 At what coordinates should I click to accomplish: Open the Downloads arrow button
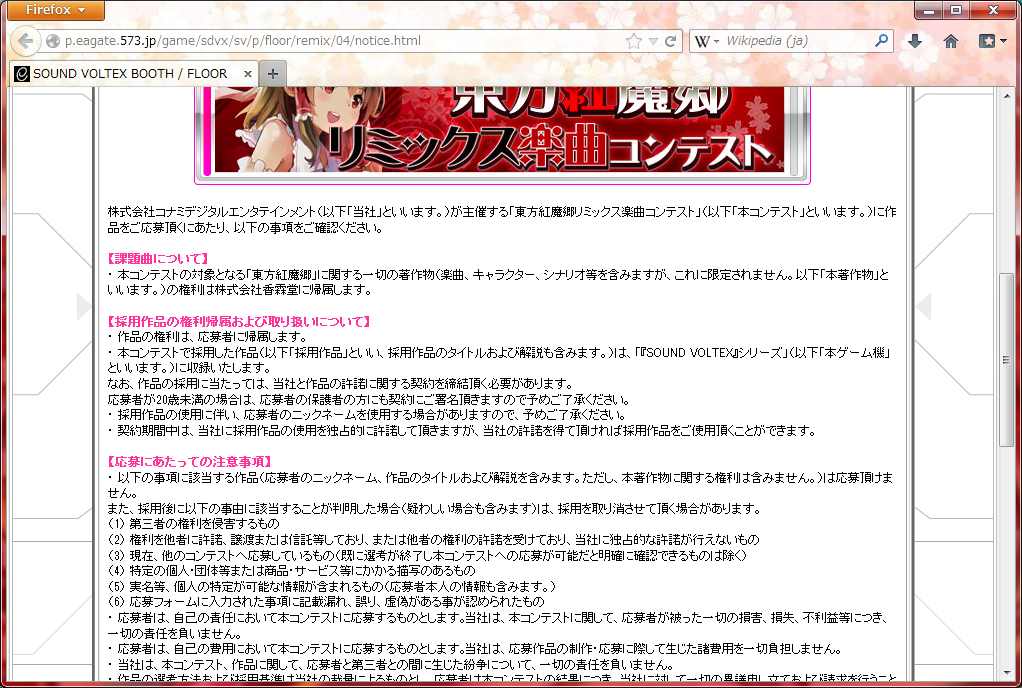(x=914, y=42)
